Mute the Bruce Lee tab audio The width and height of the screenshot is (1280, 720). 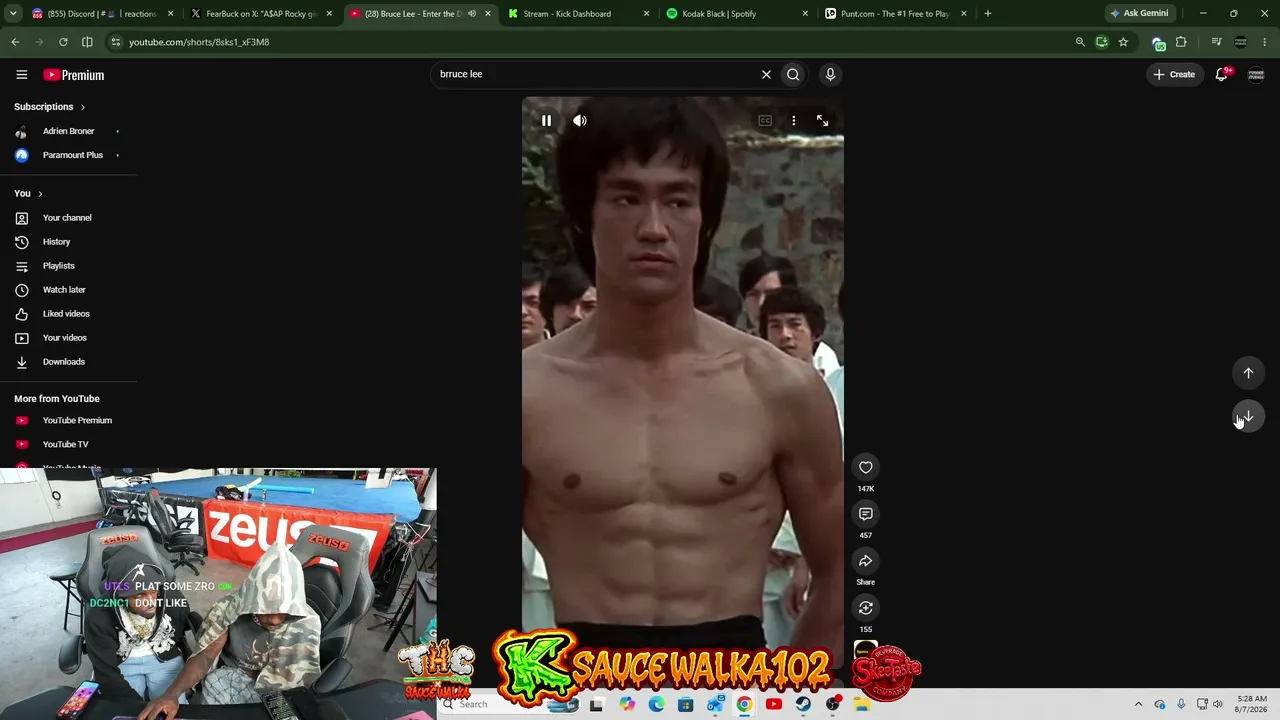tap(472, 14)
